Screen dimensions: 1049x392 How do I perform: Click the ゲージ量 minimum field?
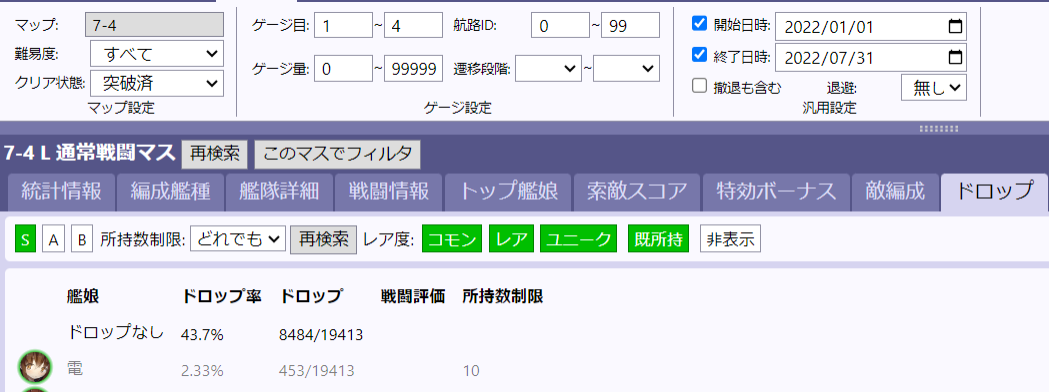343,68
